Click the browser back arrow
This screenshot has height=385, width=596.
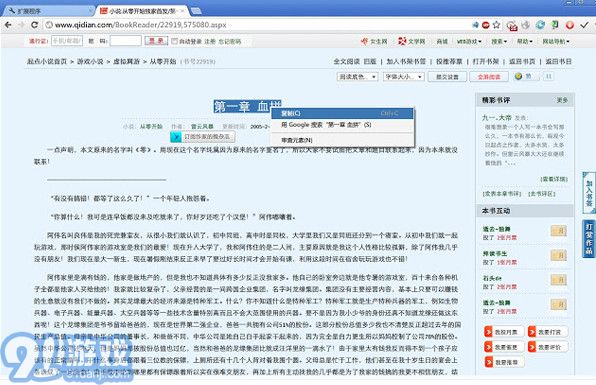click(8, 25)
